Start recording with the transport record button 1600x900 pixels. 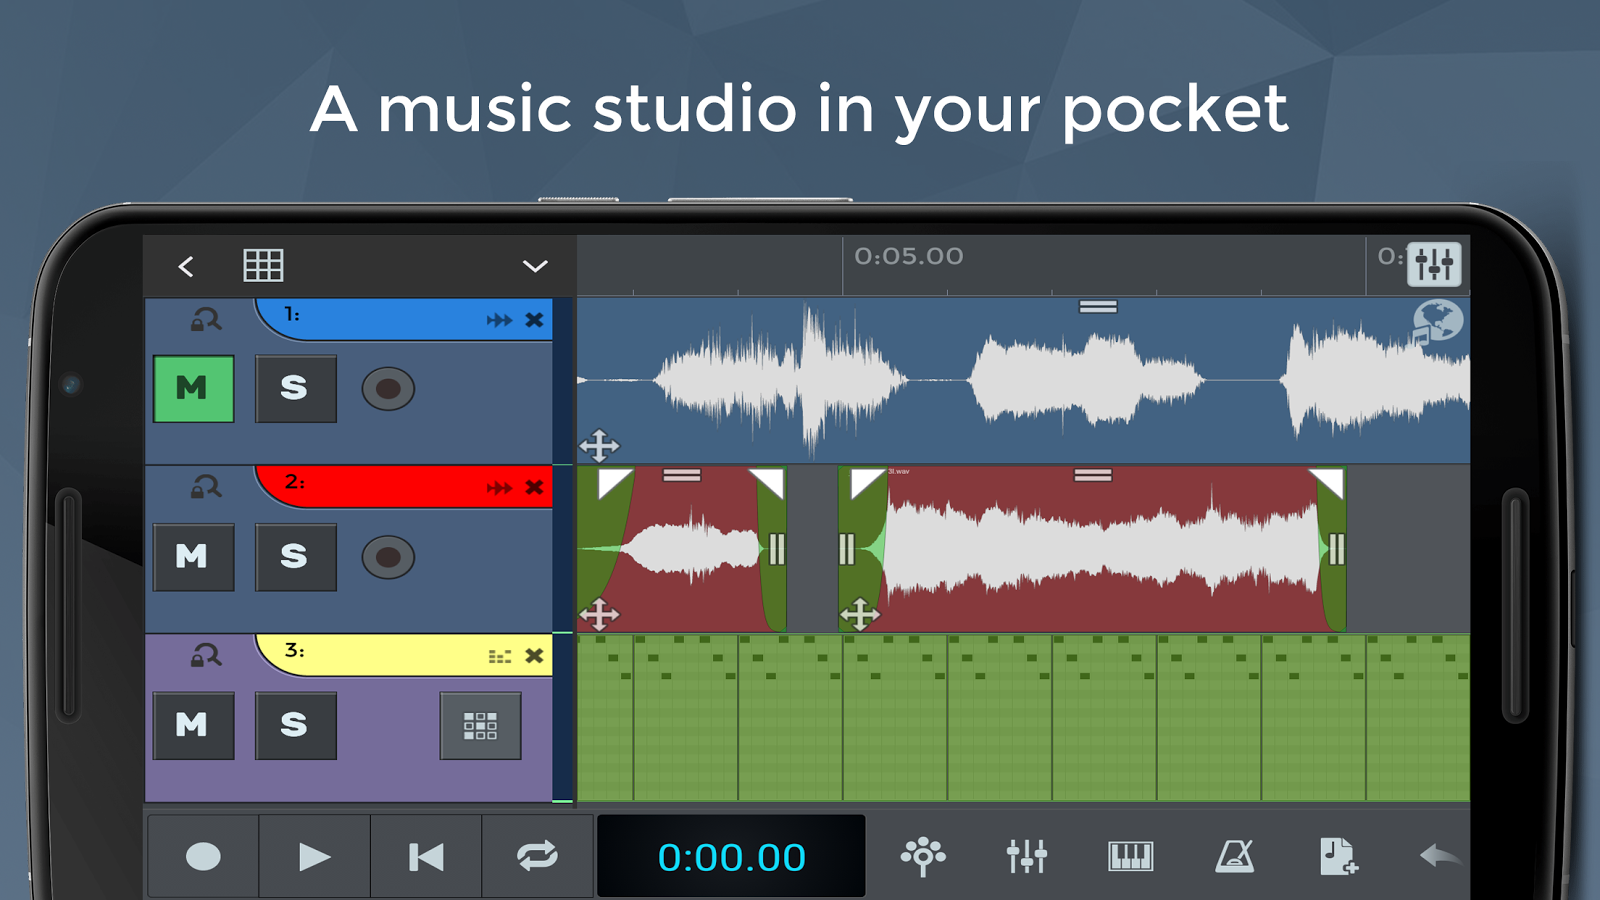pyautogui.click(x=203, y=857)
